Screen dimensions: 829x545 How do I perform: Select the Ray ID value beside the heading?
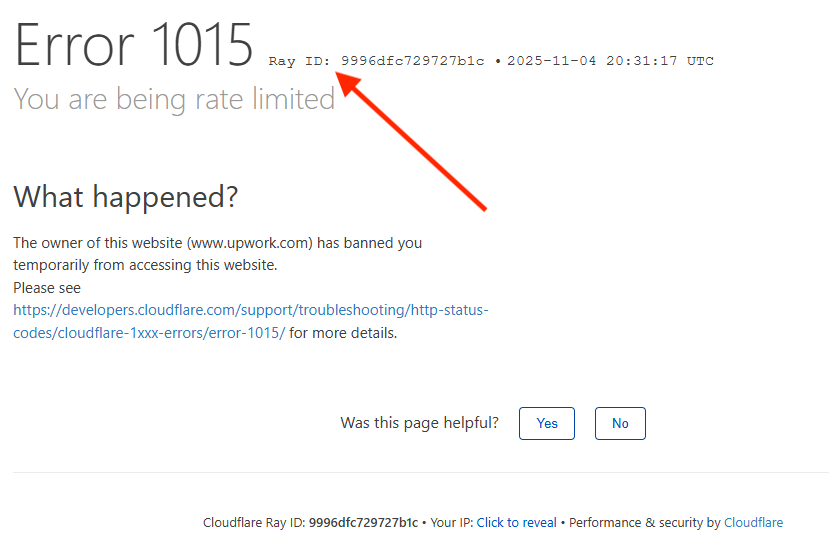[412, 61]
